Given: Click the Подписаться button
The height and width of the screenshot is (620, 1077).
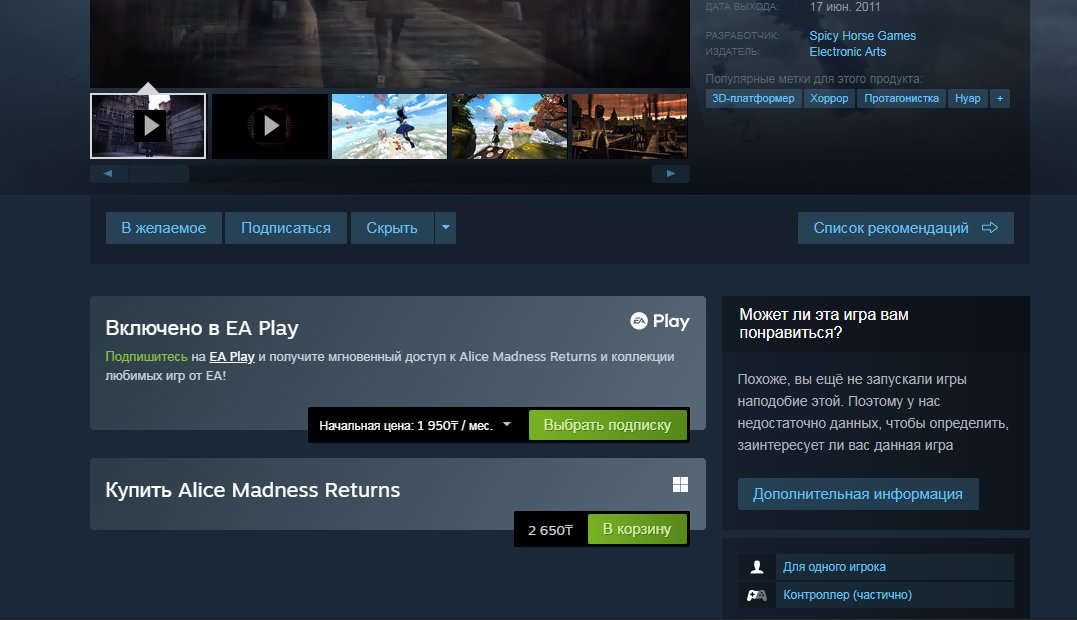Looking at the screenshot, I should pyautogui.click(x=286, y=228).
